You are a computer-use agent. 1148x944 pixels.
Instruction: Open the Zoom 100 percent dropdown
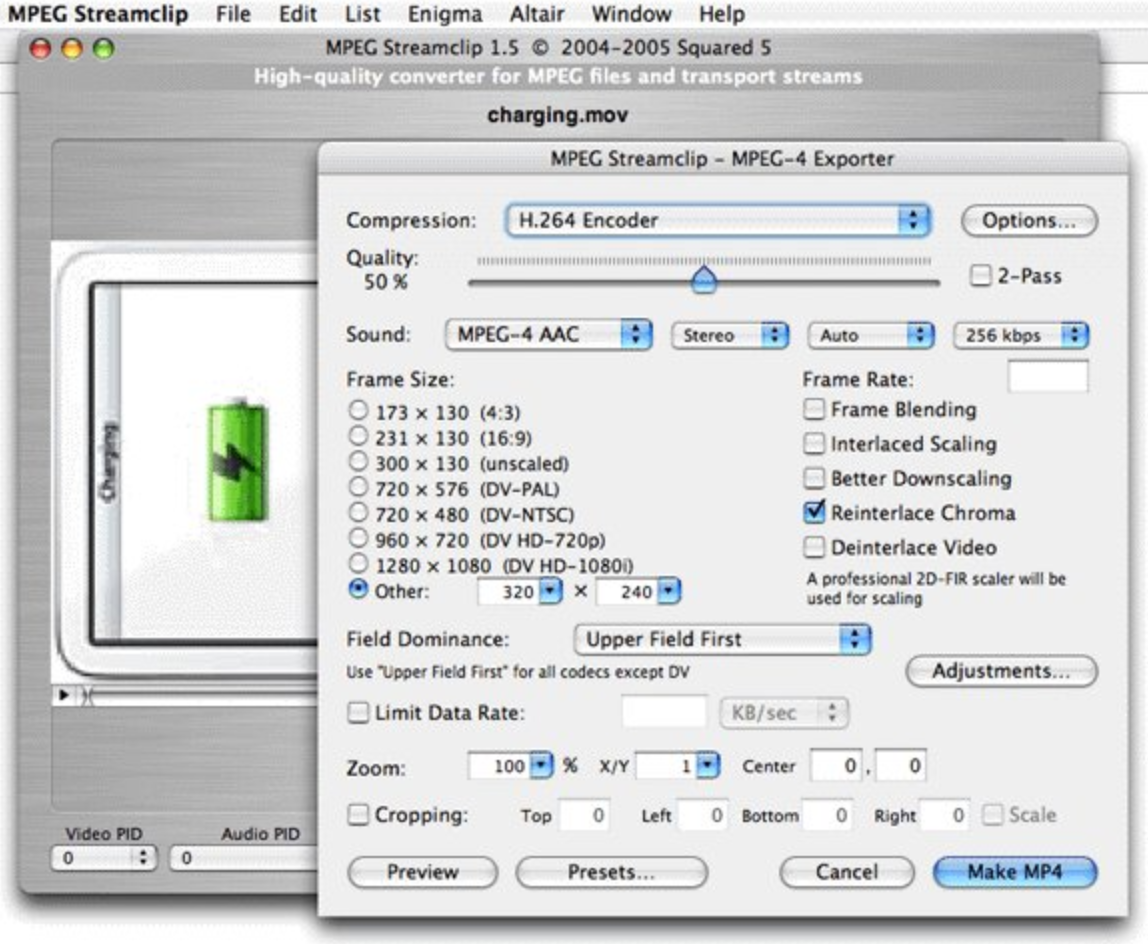tap(541, 766)
